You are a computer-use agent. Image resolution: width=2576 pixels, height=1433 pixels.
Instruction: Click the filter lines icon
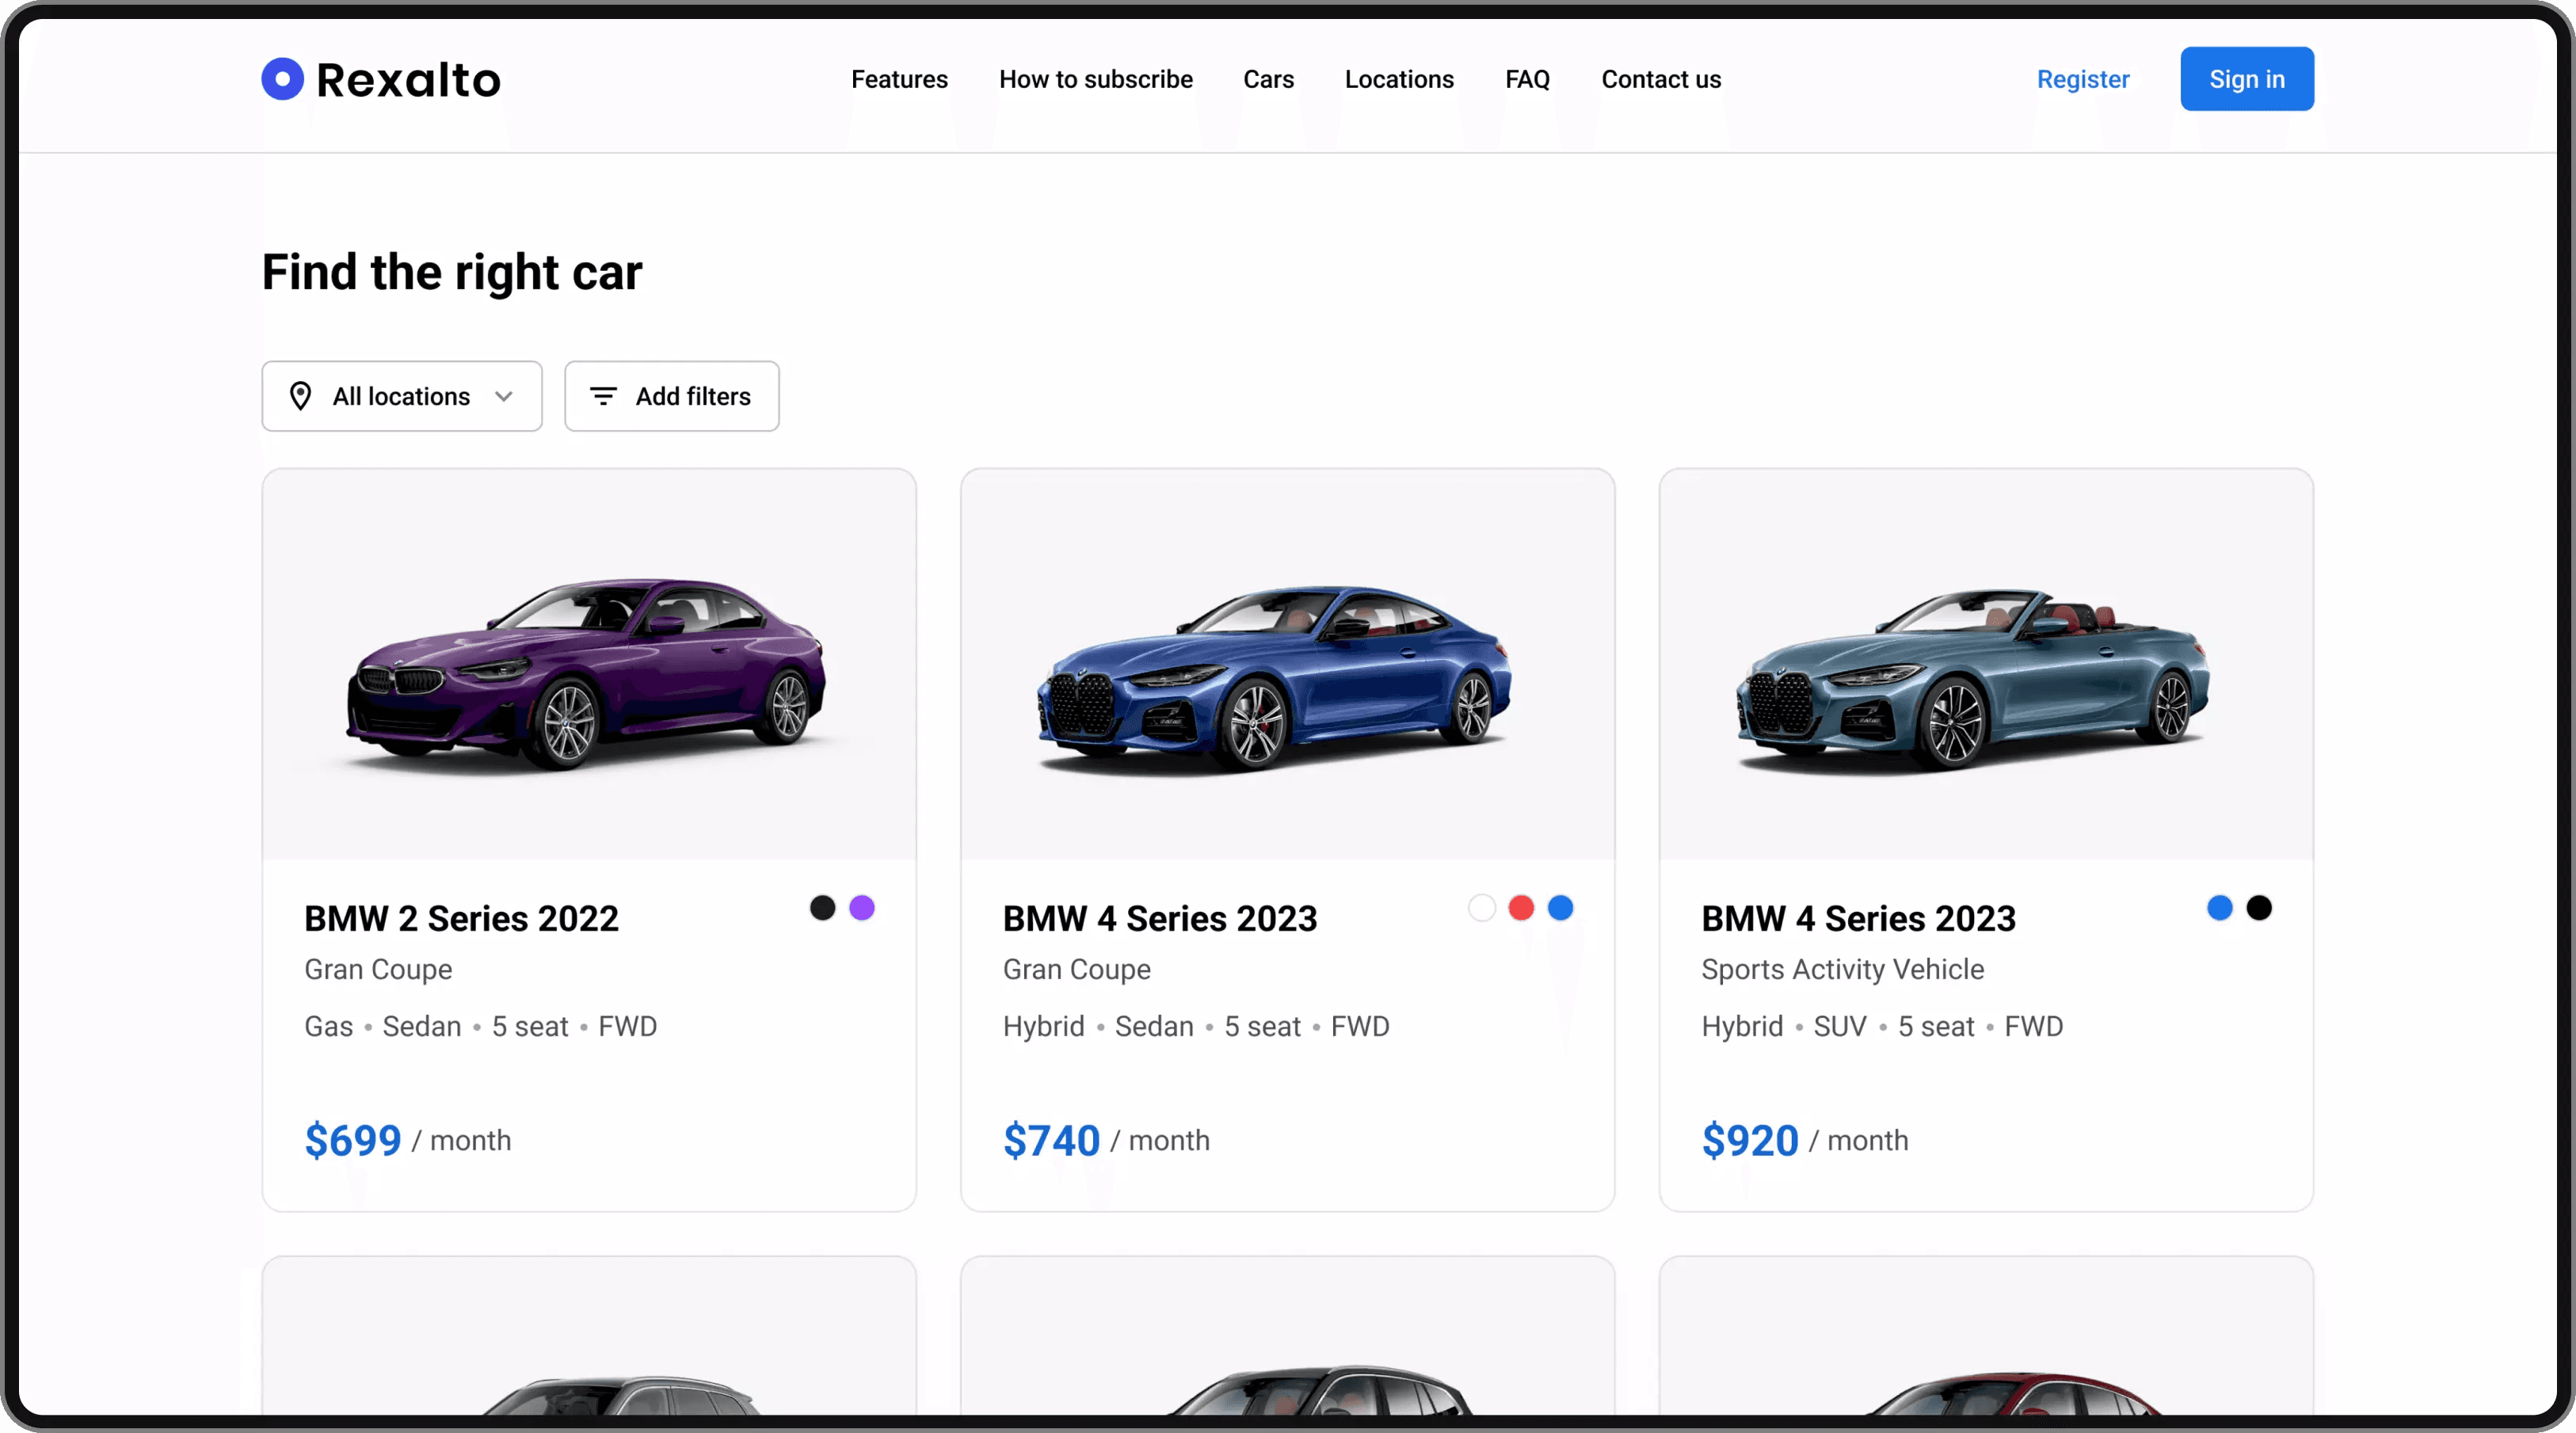point(603,396)
